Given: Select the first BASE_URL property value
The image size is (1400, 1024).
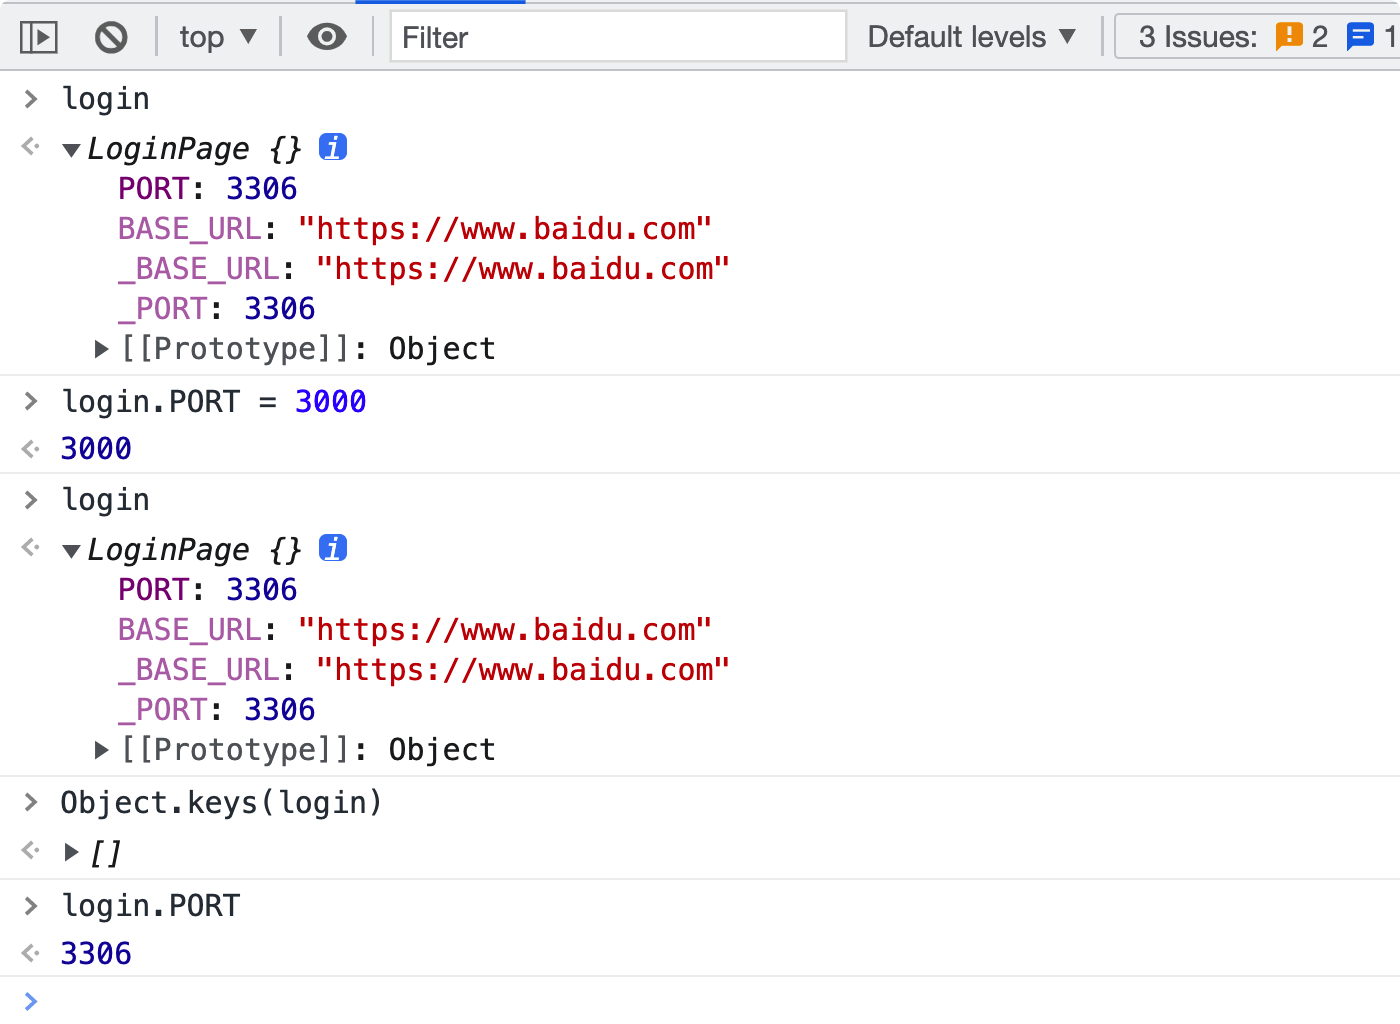Looking at the screenshot, I should (x=505, y=229).
